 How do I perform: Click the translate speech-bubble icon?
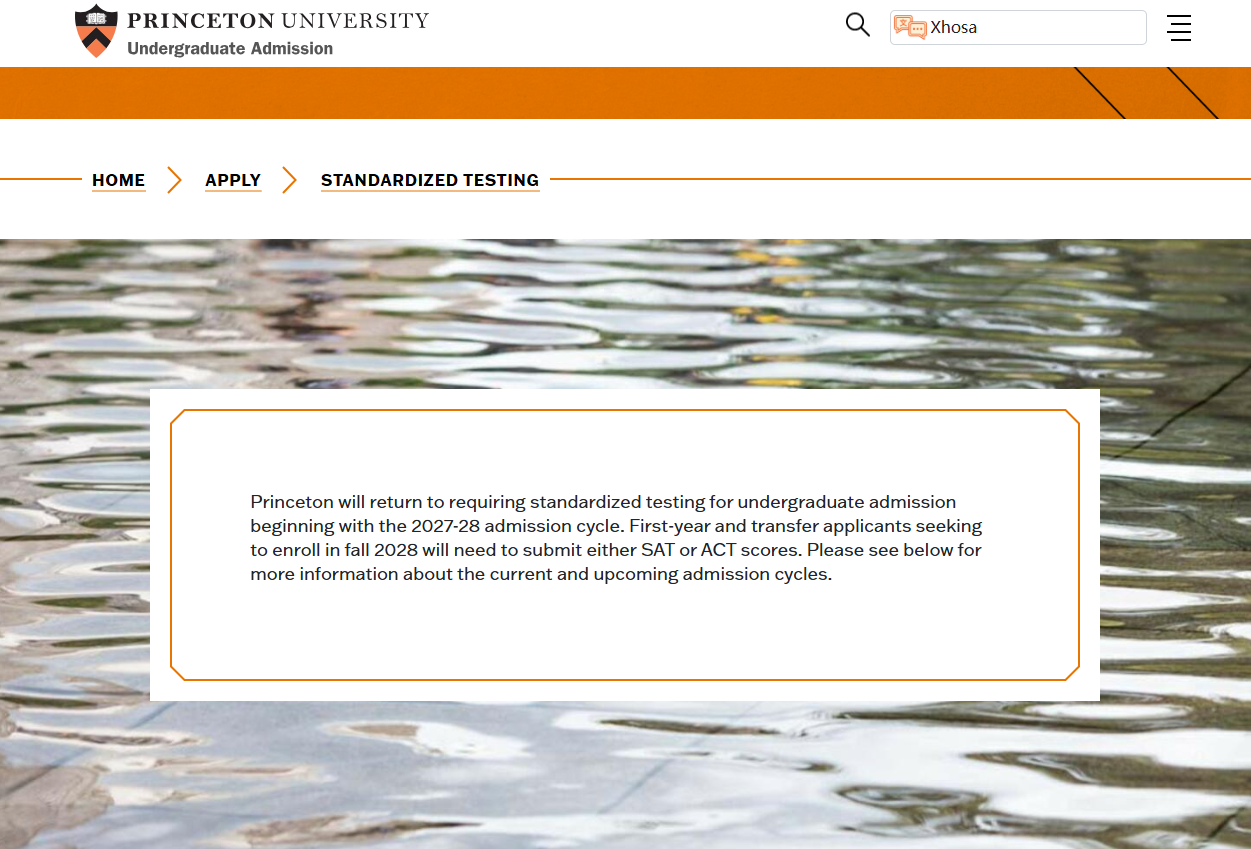click(910, 27)
